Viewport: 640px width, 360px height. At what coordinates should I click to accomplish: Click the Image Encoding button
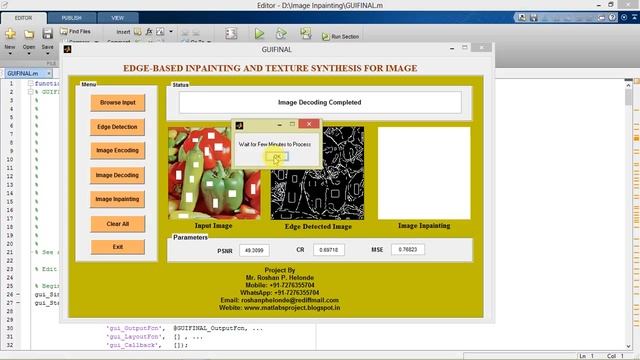118,151
